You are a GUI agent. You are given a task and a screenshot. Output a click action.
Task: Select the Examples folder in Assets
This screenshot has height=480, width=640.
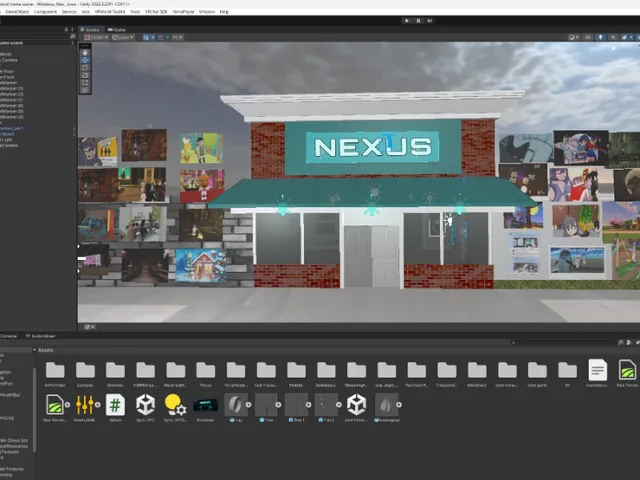point(85,374)
